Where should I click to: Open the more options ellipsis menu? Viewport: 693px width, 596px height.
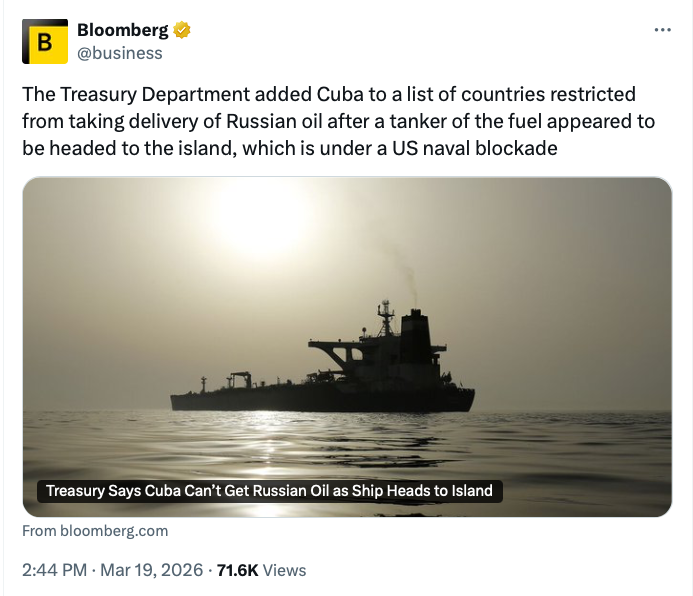[662, 30]
